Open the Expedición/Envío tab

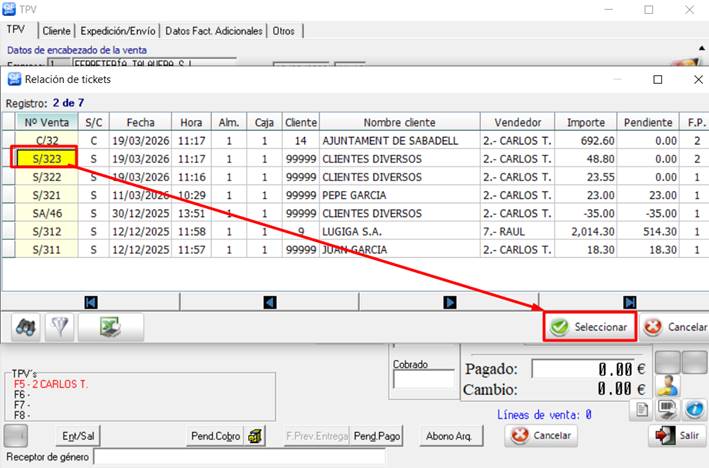pyautogui.click(x=119, y=31)
